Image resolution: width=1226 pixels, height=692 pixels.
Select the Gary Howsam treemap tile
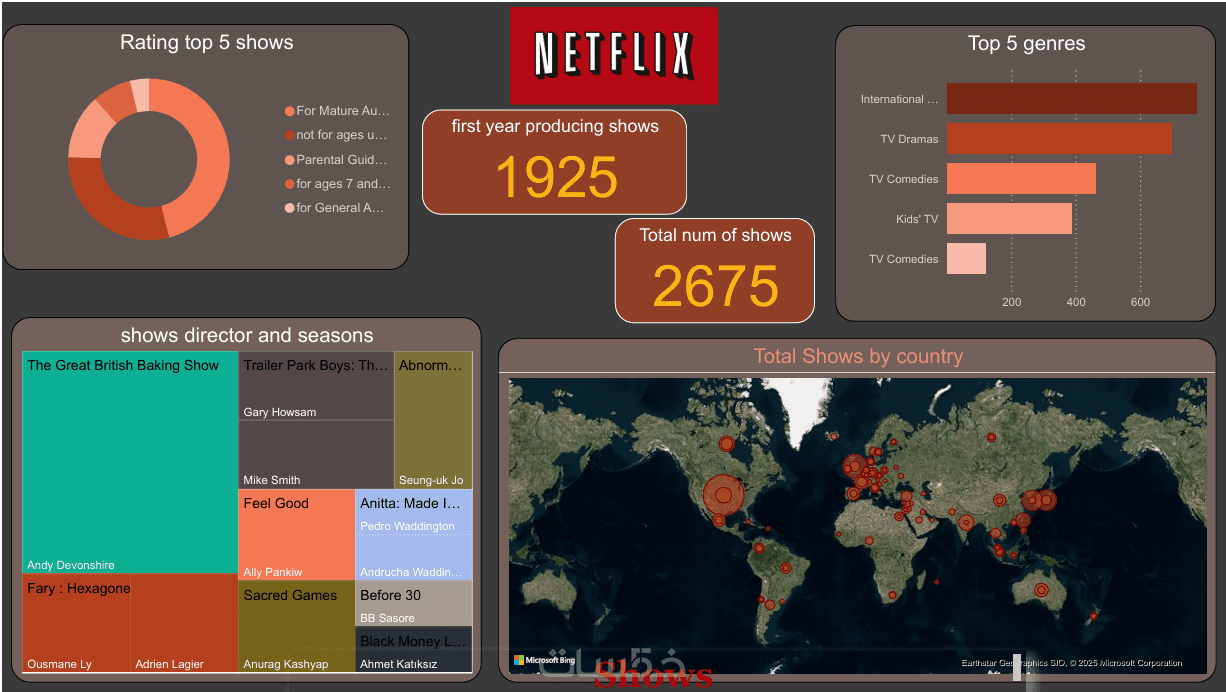coord(316,386)
